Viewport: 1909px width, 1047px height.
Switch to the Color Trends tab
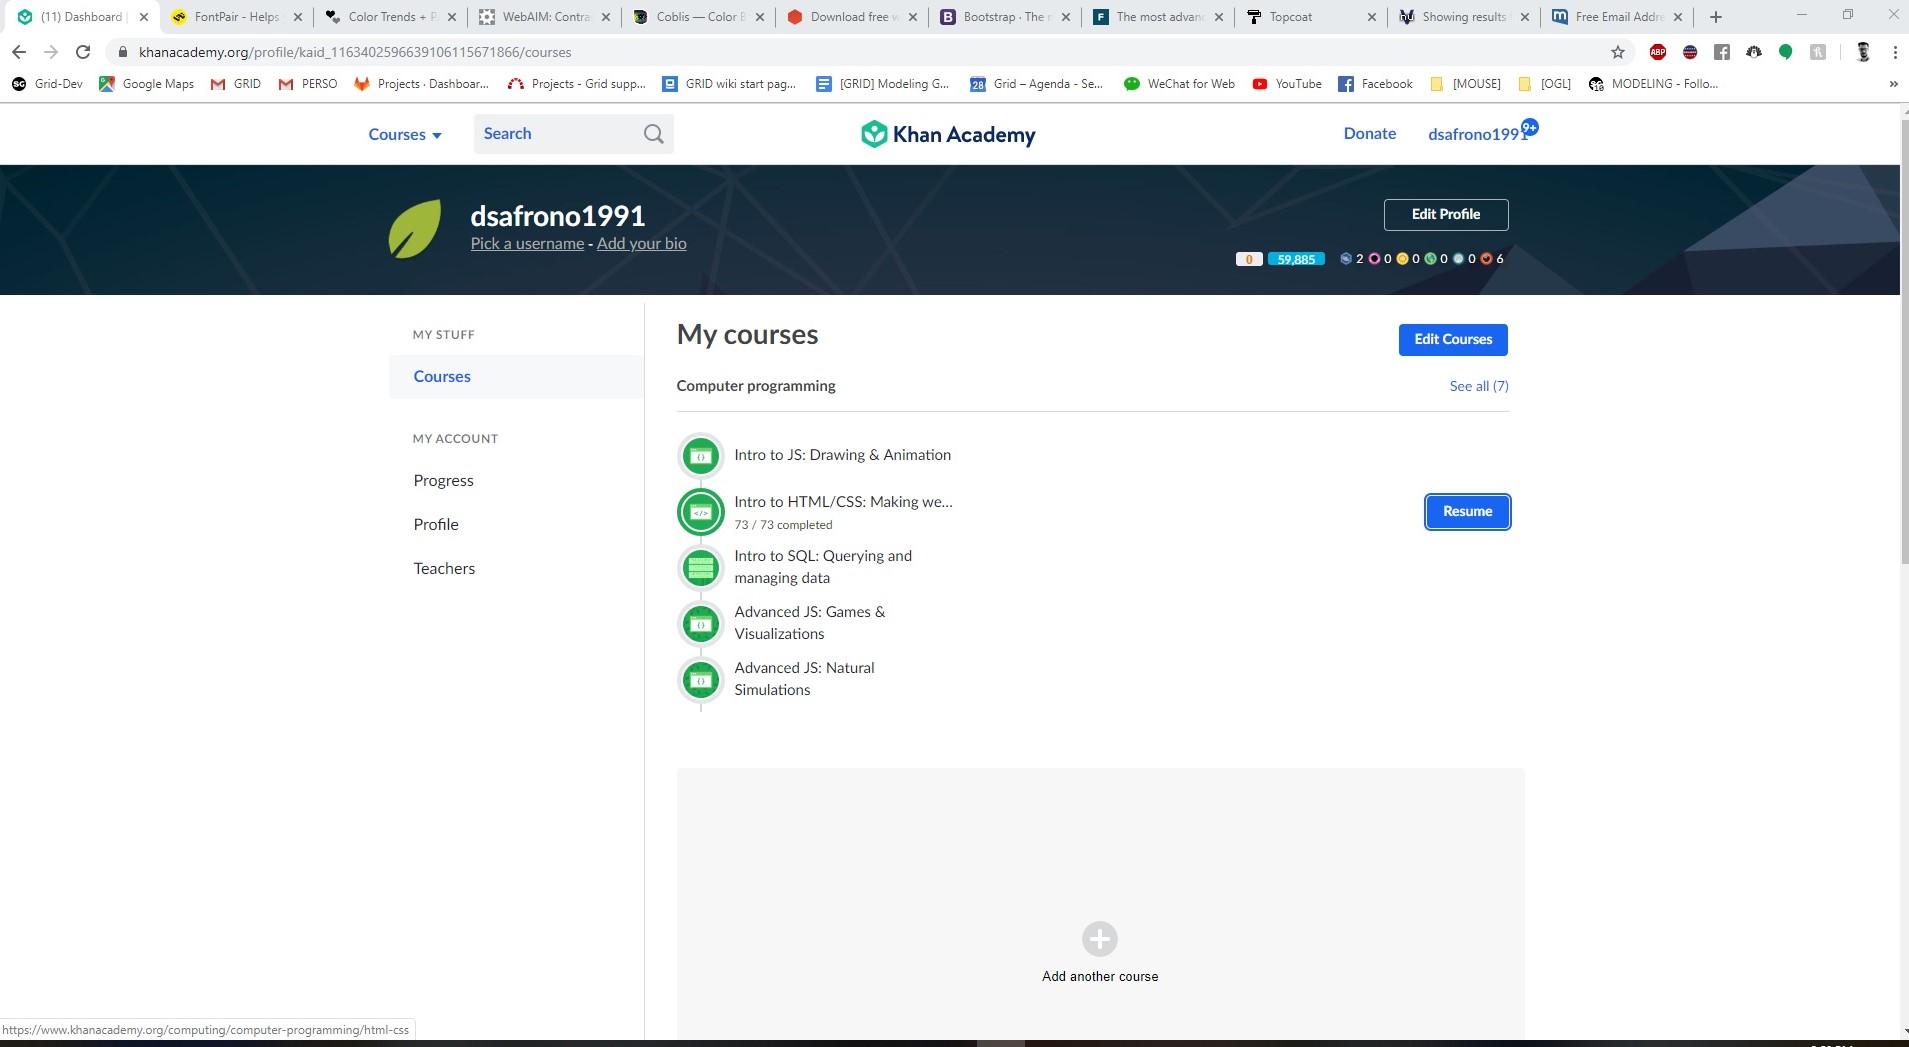click(x=390, y=17)
